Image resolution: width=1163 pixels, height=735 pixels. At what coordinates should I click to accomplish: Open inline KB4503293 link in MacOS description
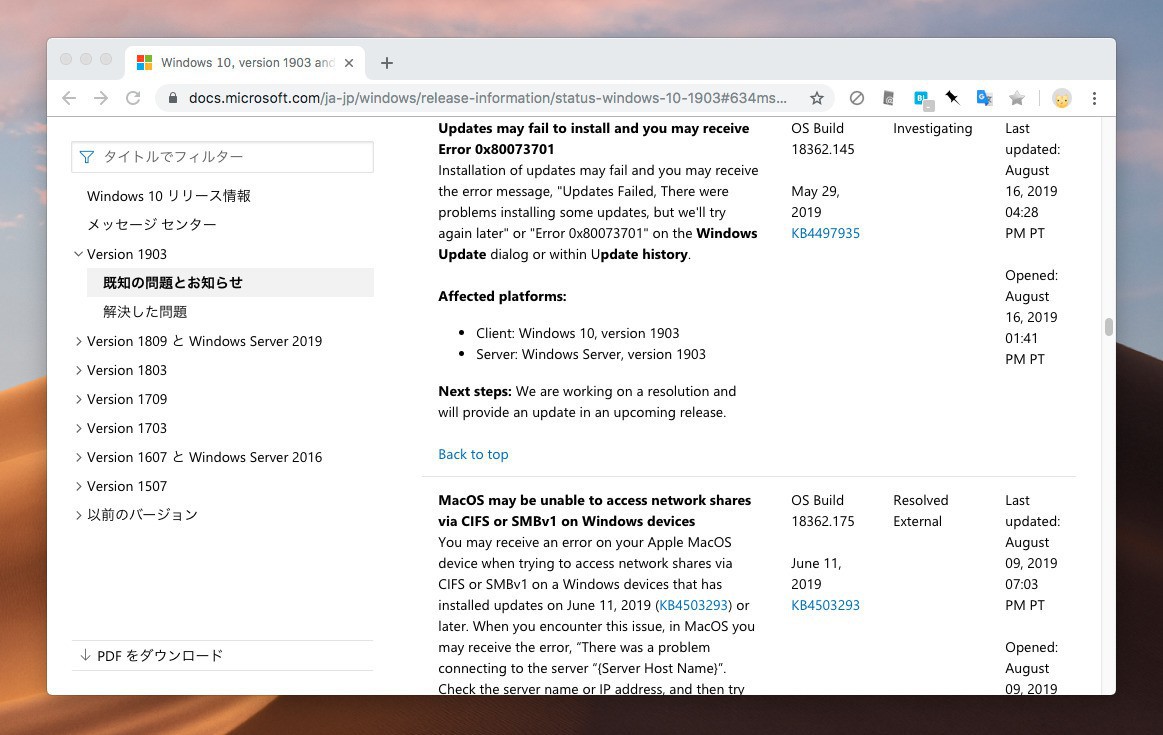point(693,605)
